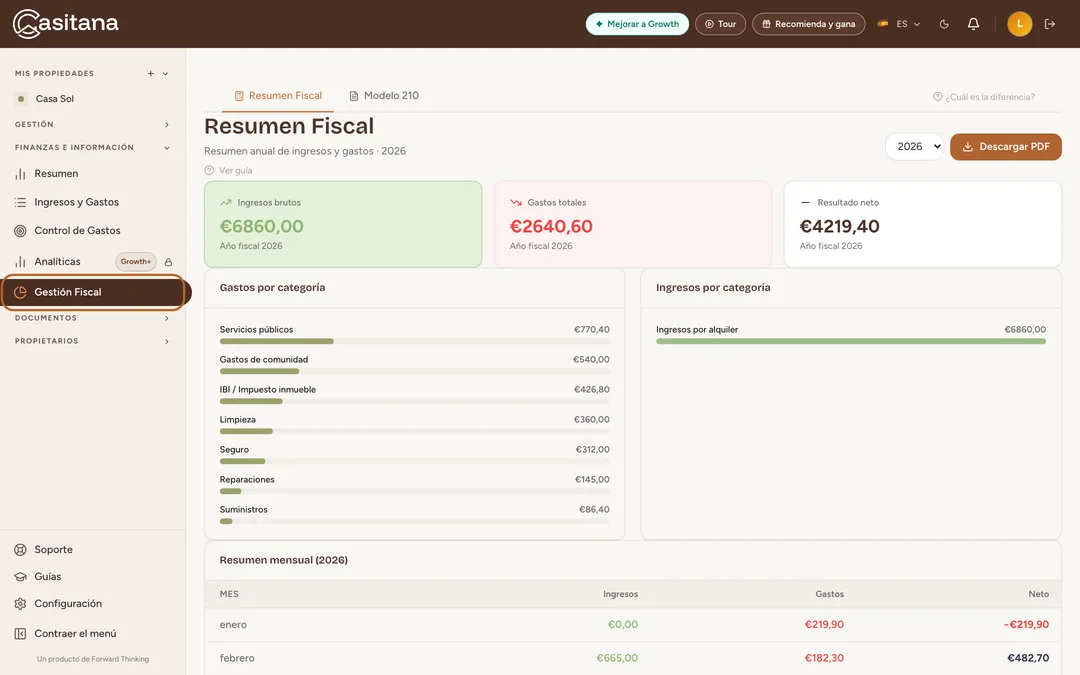
Task: Click the Resultado neto card
Action: (922, 224)
